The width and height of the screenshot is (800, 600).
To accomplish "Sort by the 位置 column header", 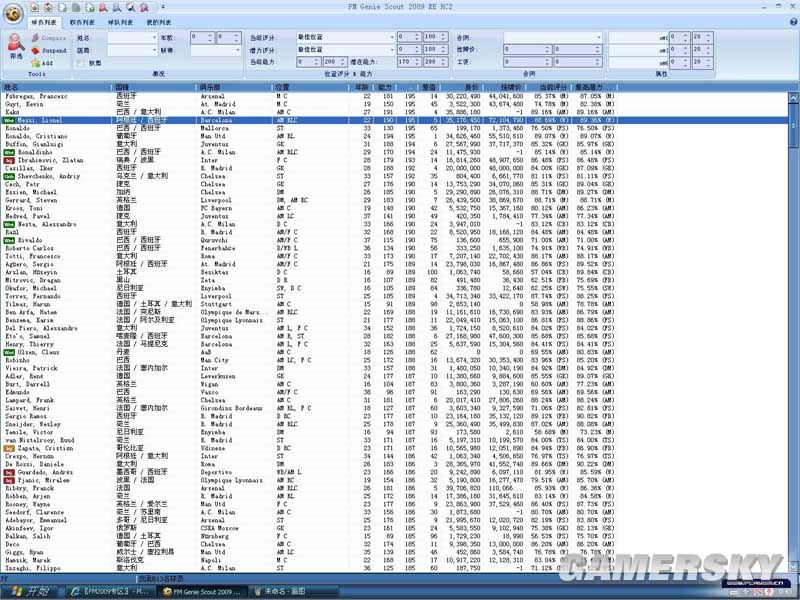I will pos(311,87).
